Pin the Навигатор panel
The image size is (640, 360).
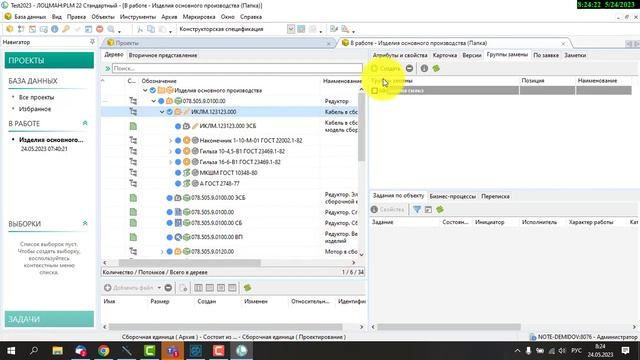92,42
